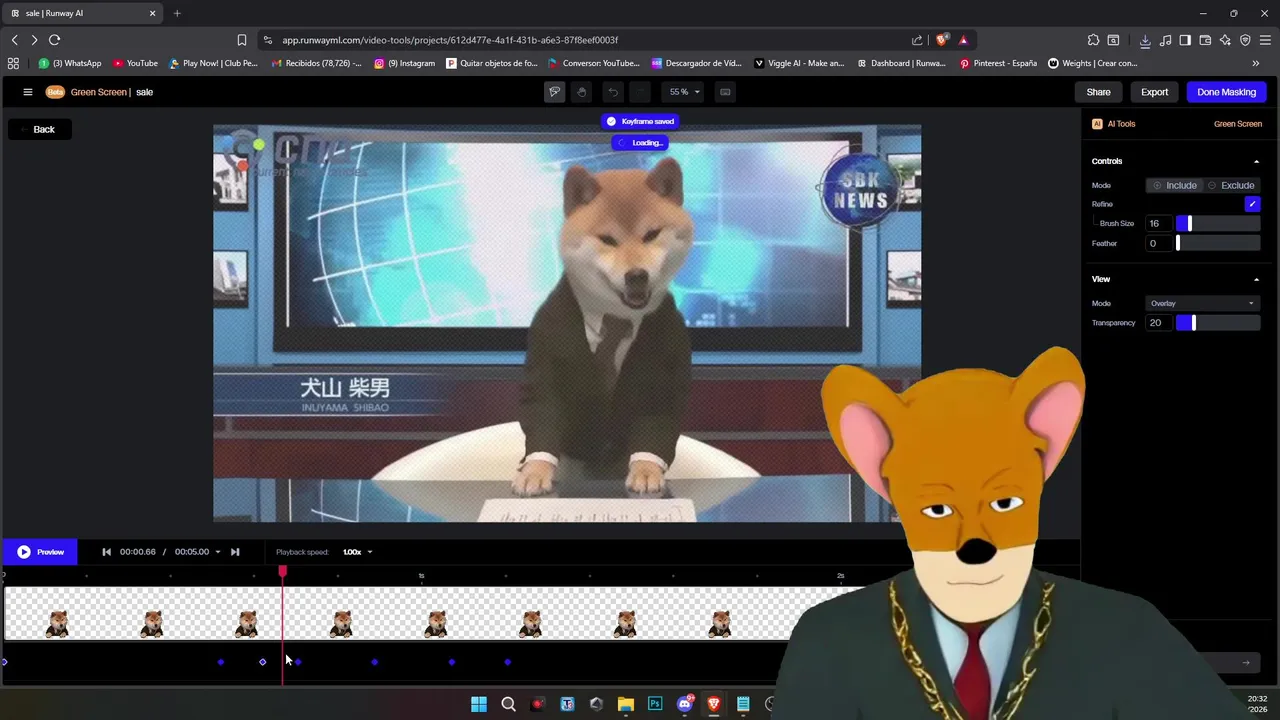
Task: Skip to next frame
Action: click(x=235, y=552)
